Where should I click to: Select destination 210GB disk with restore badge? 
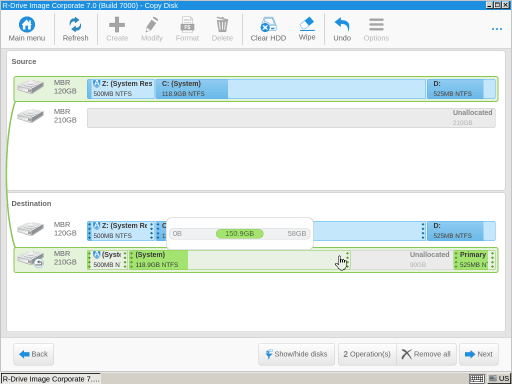(x=31, y=259)
